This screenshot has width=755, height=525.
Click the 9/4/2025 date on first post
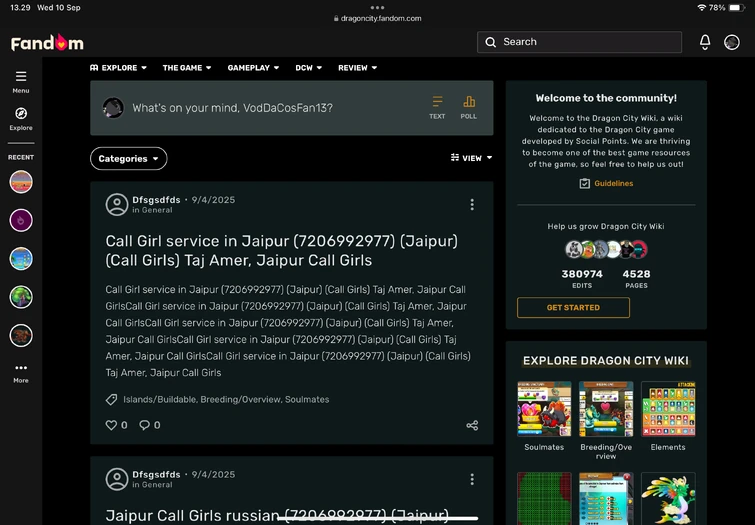click(213, 200)
